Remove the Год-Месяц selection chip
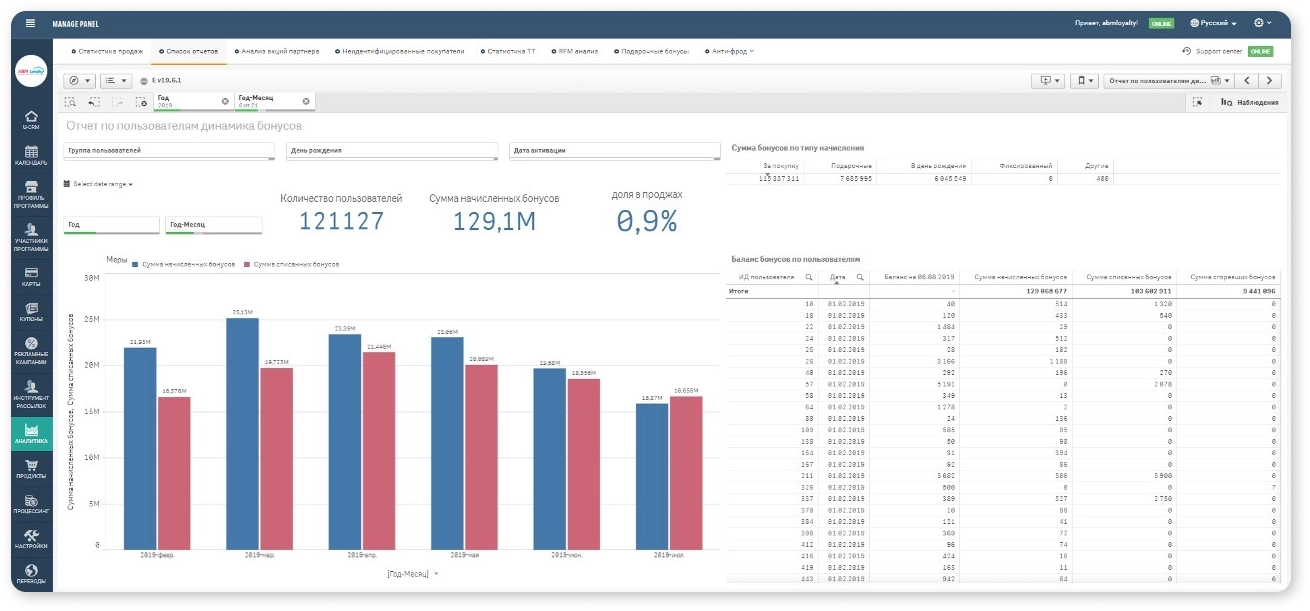 306,101
